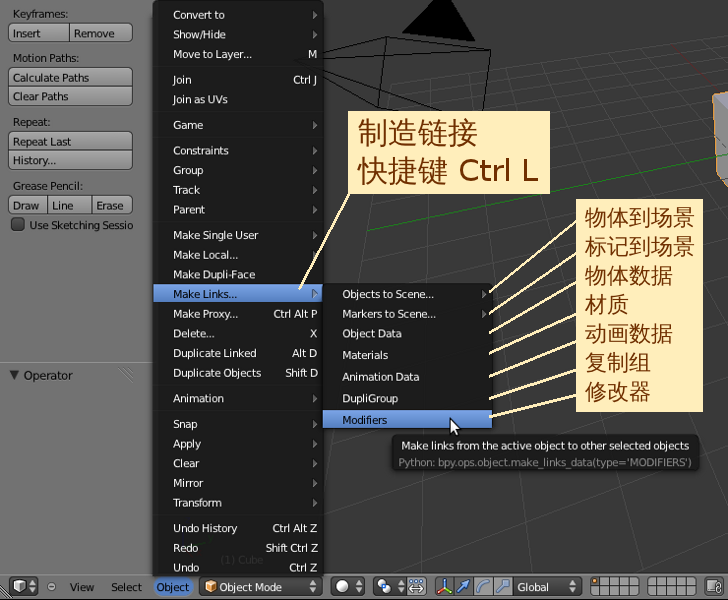The height and width of the screenshot is (600, 728).
Task: Toggle the 3D manipulator axes icon
Action: (x=444, y=587)
